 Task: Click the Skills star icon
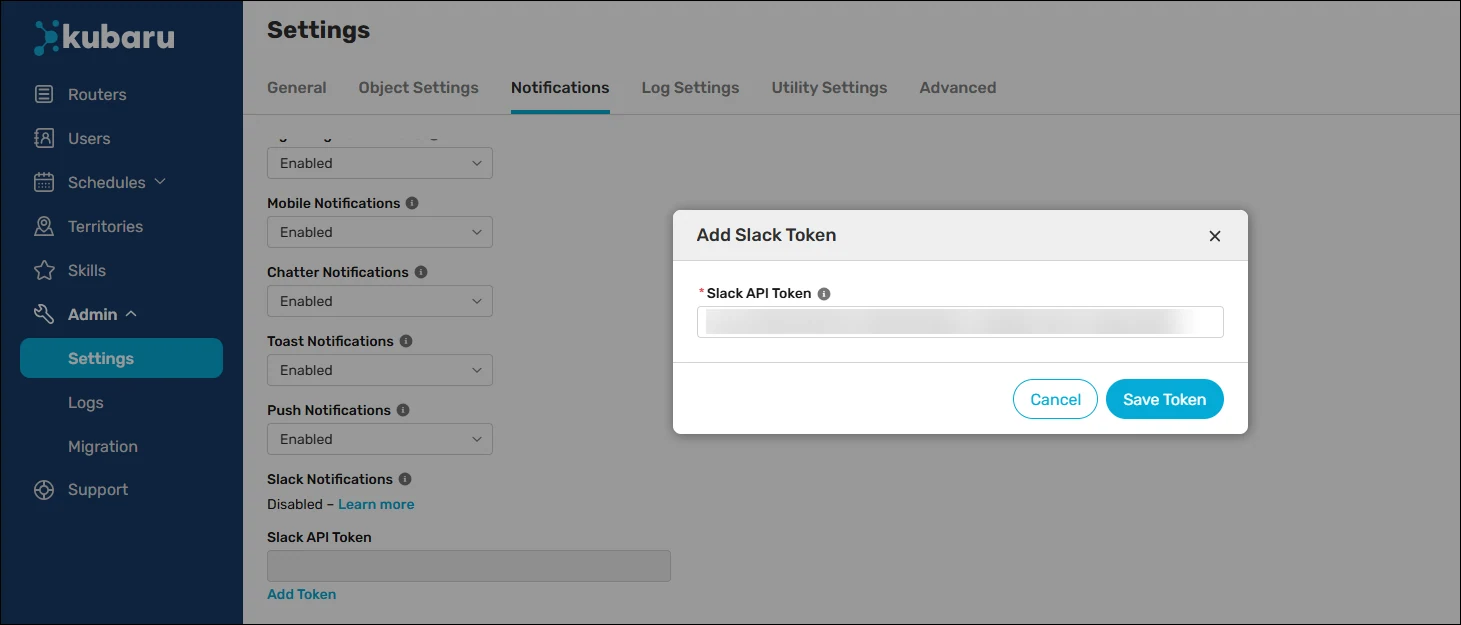(44, 270)
